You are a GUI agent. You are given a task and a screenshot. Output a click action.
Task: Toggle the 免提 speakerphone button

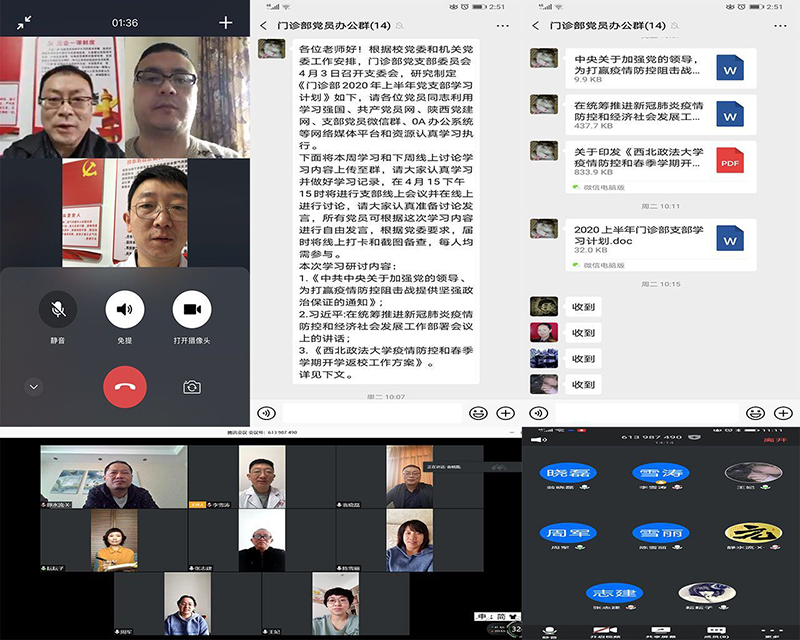click(124, 310)
